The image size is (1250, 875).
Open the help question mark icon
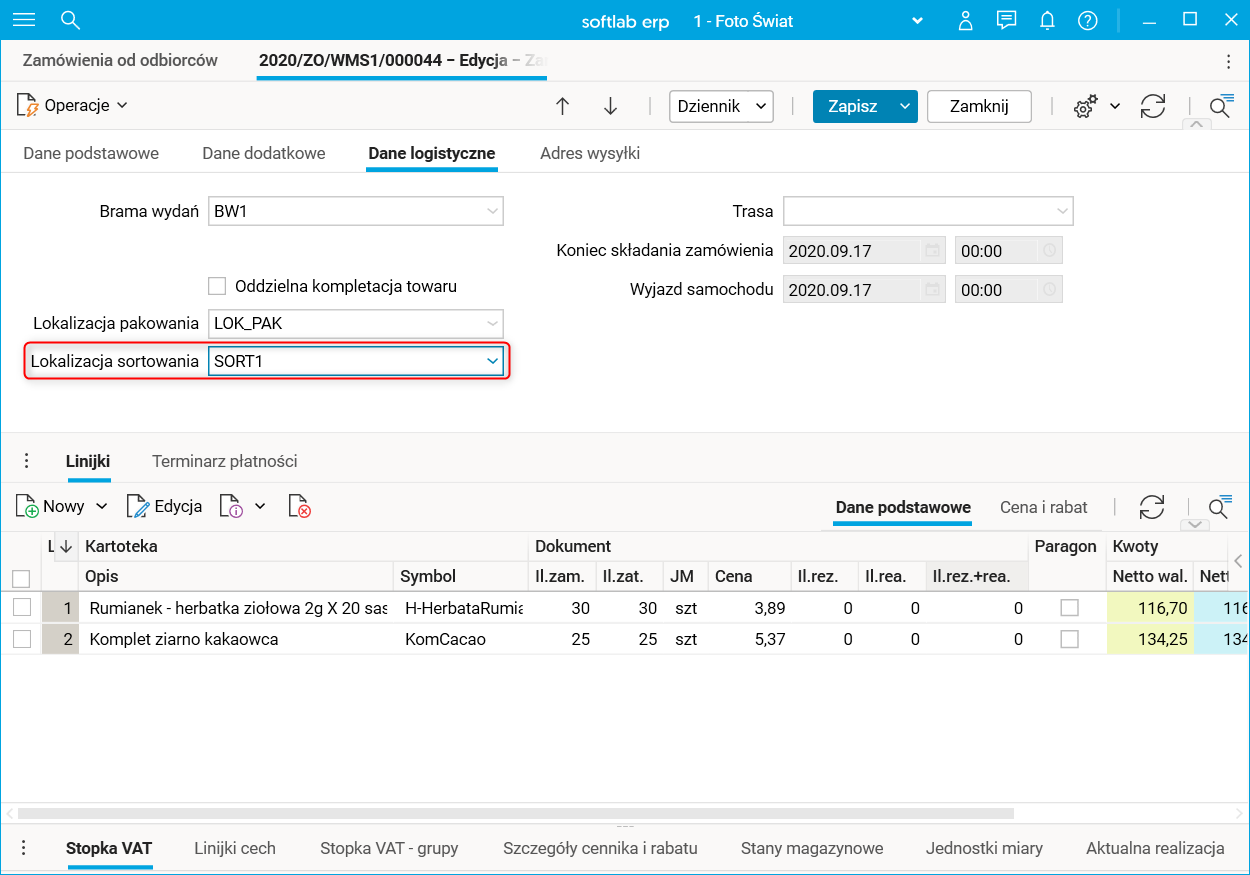pyautogui.click(x=1088, y=20)
